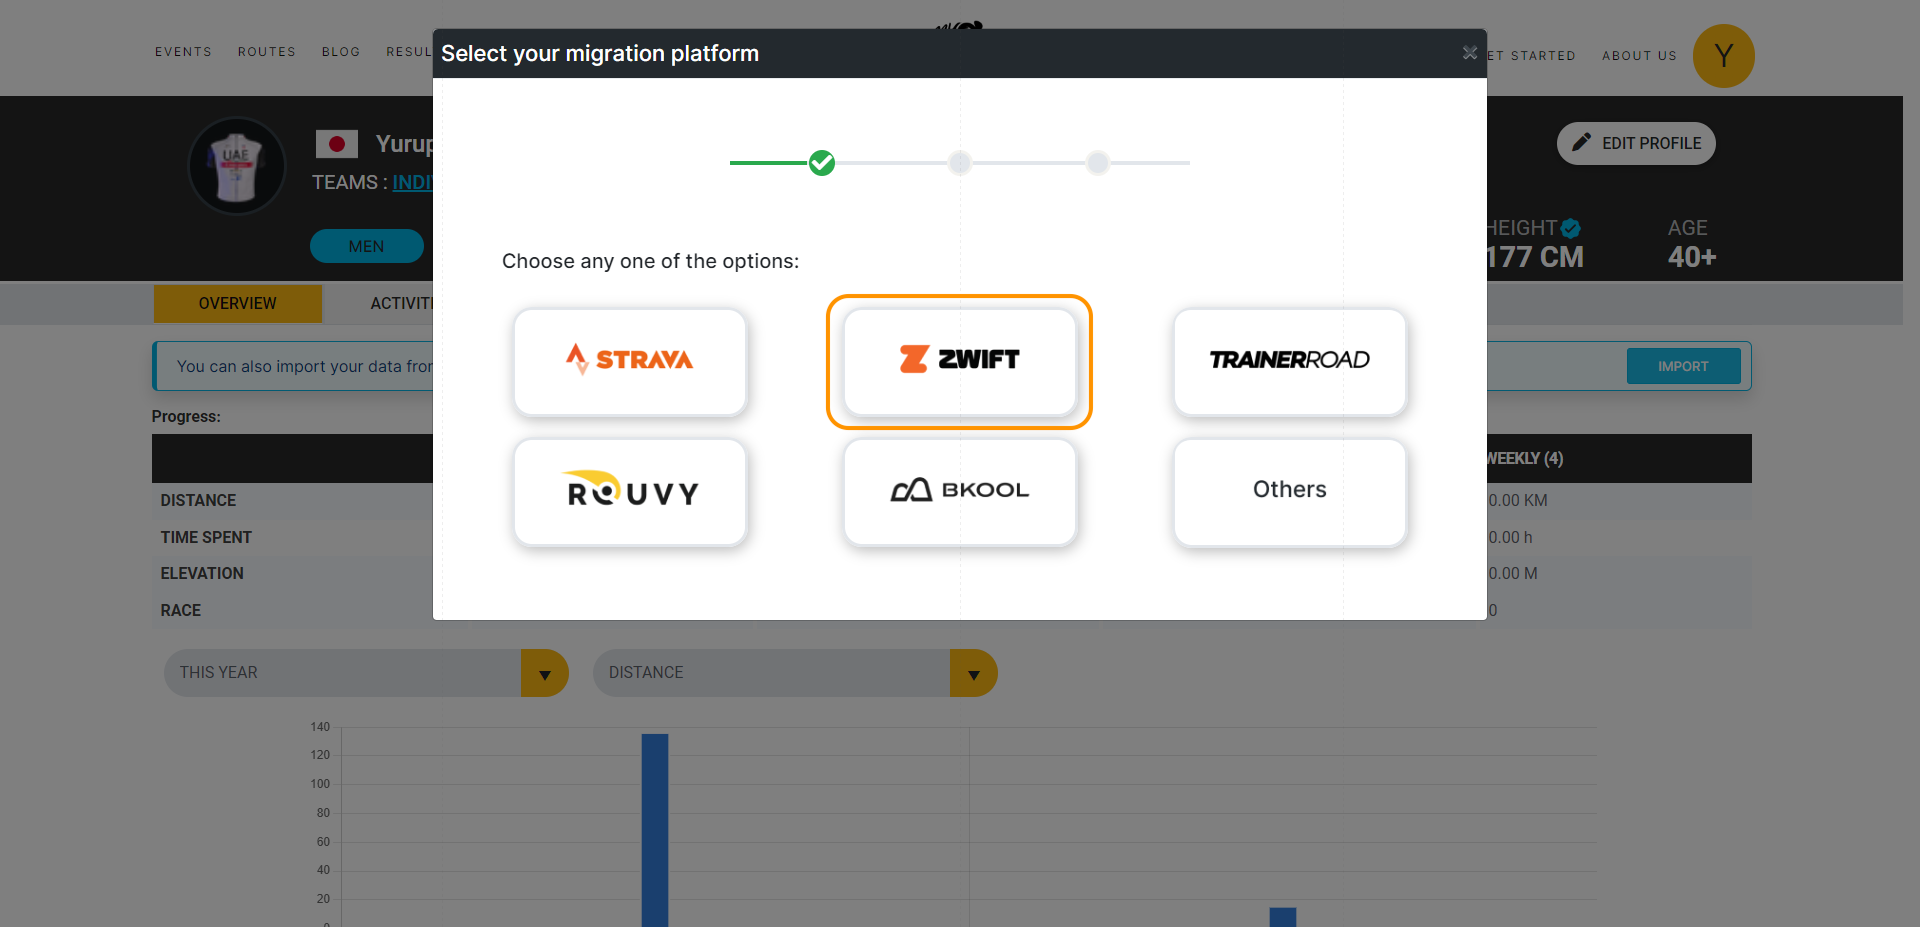Click the second progress step dot
Viewport: 1920px width, 927px height.
(960, 162)
